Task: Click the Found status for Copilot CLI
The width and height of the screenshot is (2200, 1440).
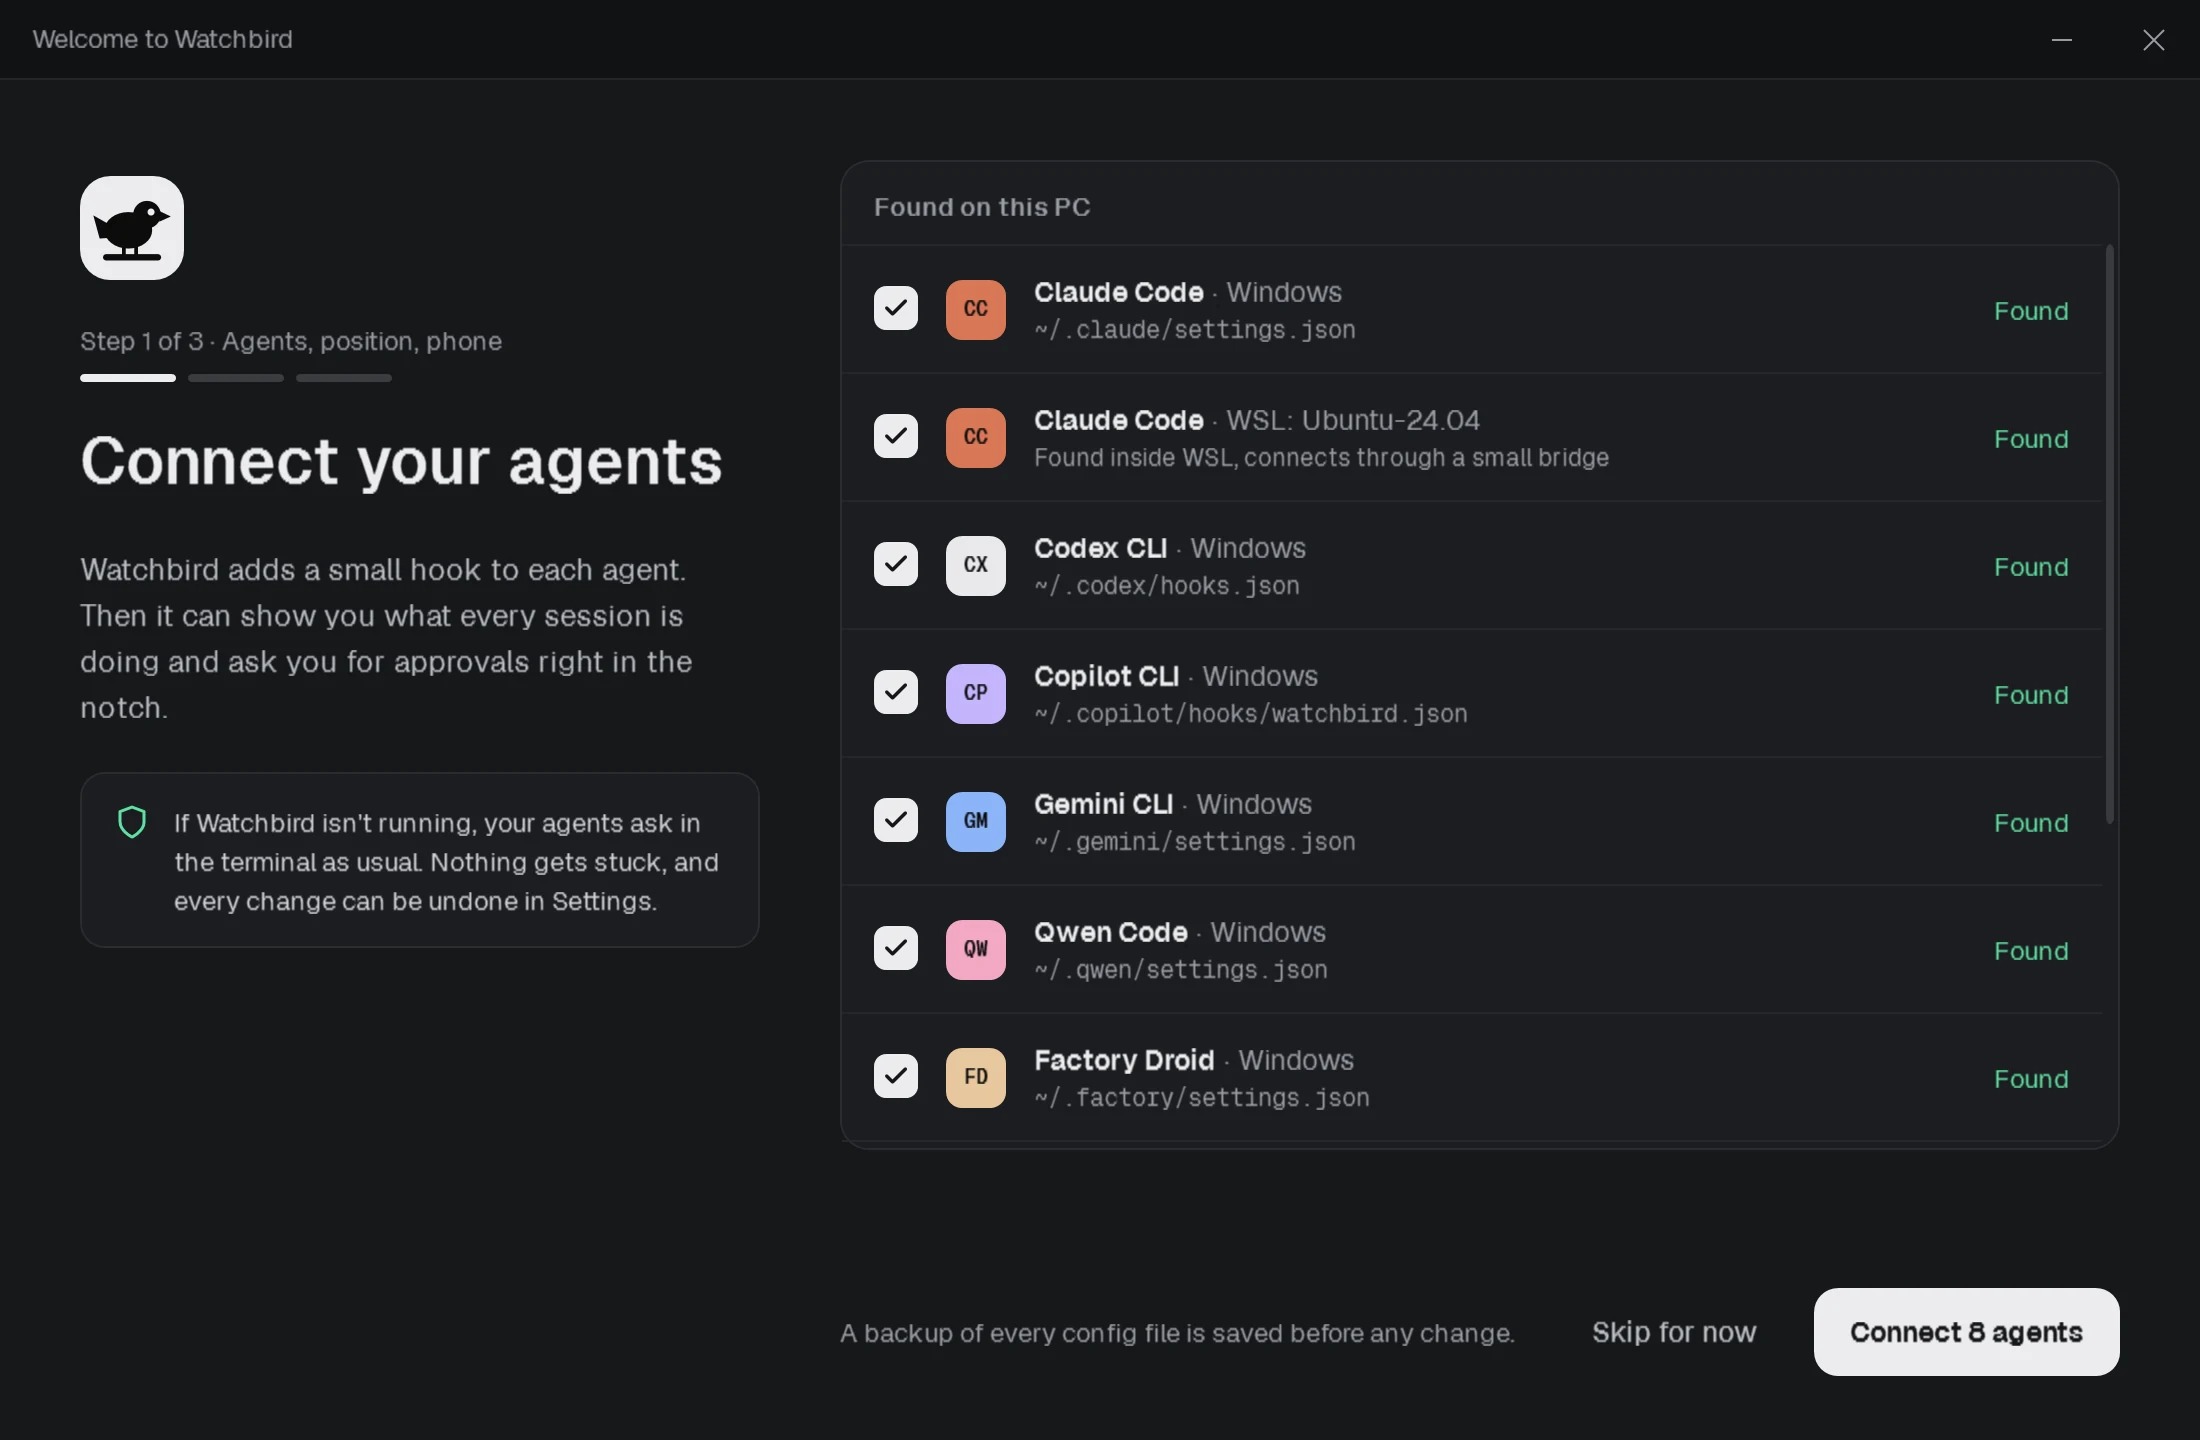Action: [2031, 695]
